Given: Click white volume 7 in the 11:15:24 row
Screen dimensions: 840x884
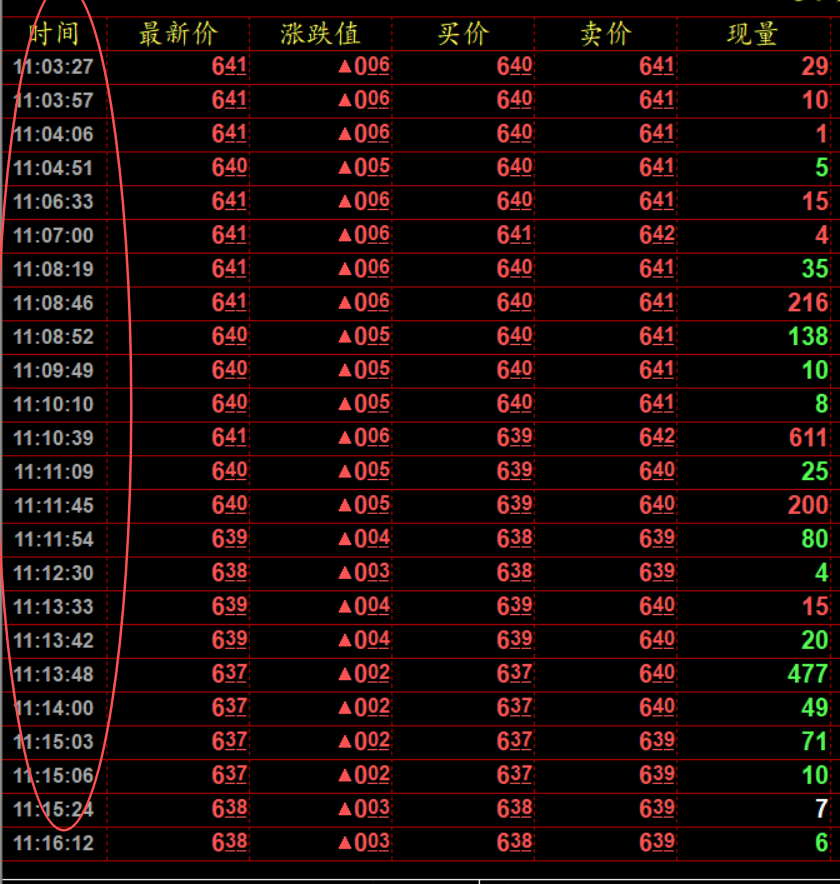Looking at the screenshot, I should click(822, 810).
